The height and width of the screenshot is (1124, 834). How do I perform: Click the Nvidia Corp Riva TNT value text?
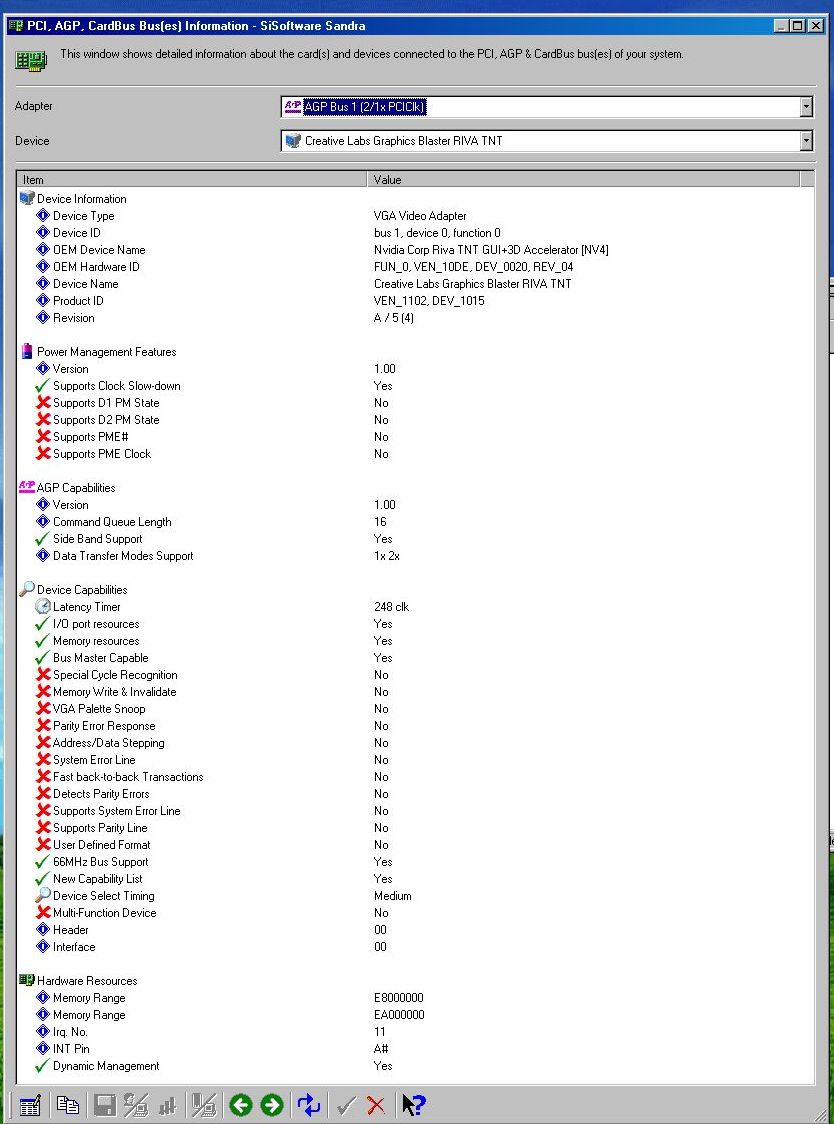pyautogui.click(x=491, y=249)
